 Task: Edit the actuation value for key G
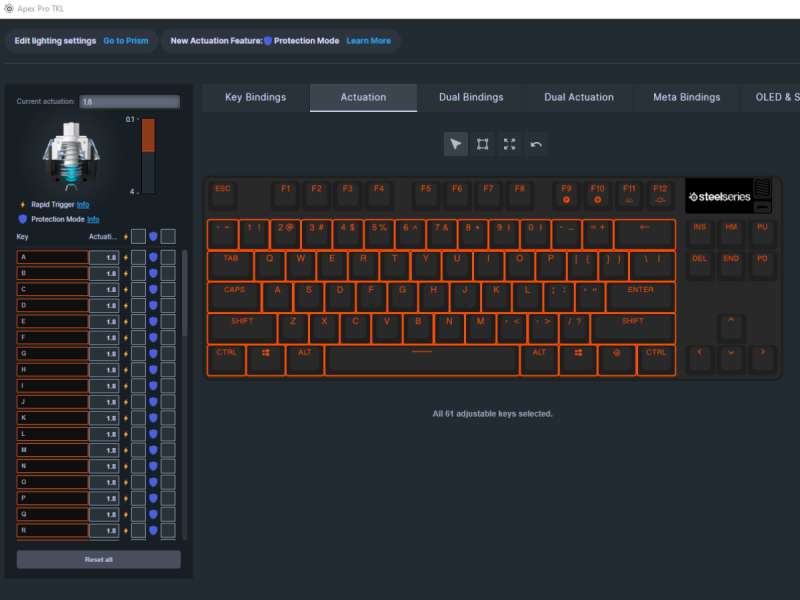(104, 354)
